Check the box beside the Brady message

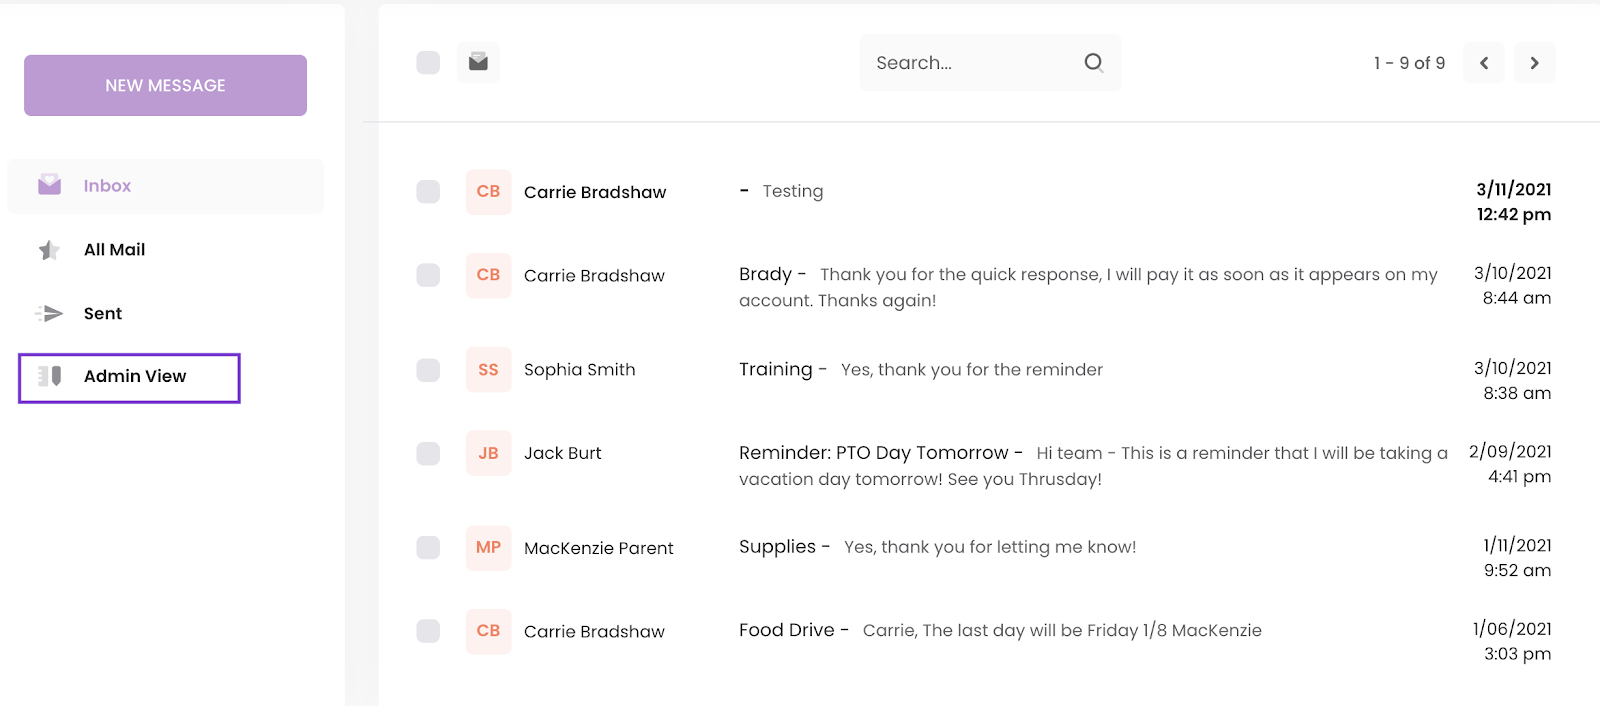(428, 275)
